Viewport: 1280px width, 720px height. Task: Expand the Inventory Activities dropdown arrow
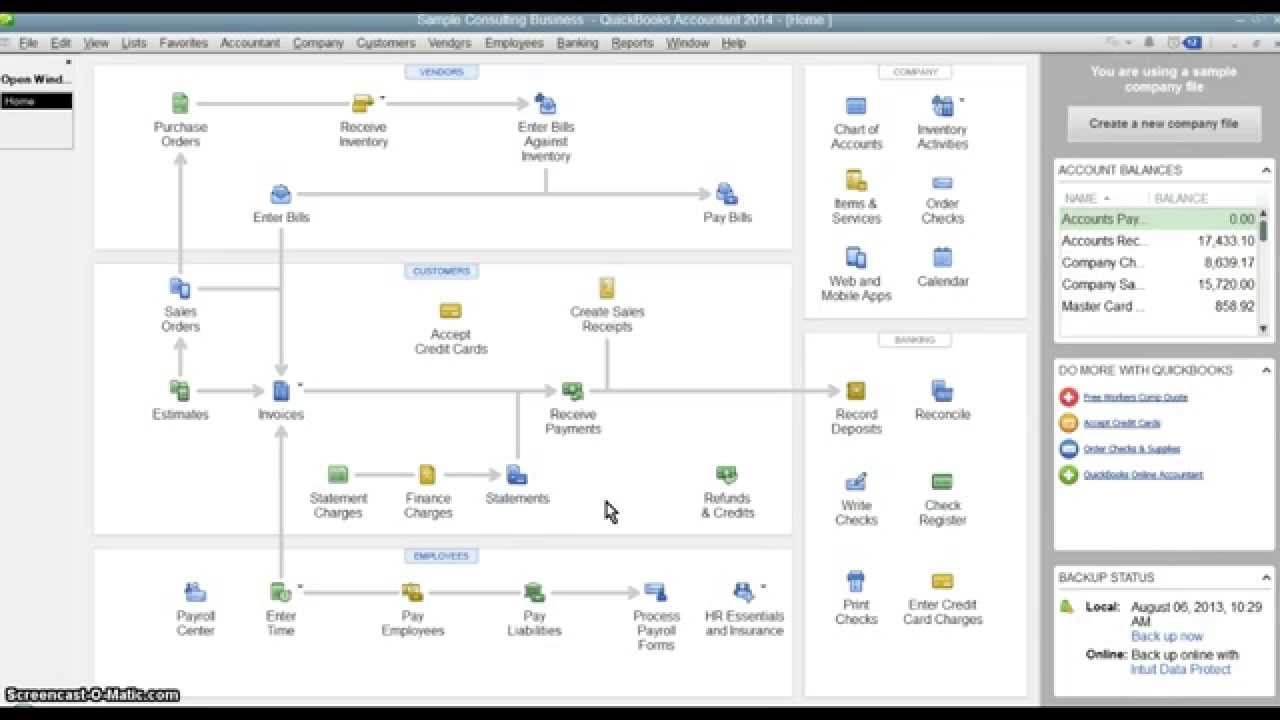pyautogui.click(x=961, y=100)
